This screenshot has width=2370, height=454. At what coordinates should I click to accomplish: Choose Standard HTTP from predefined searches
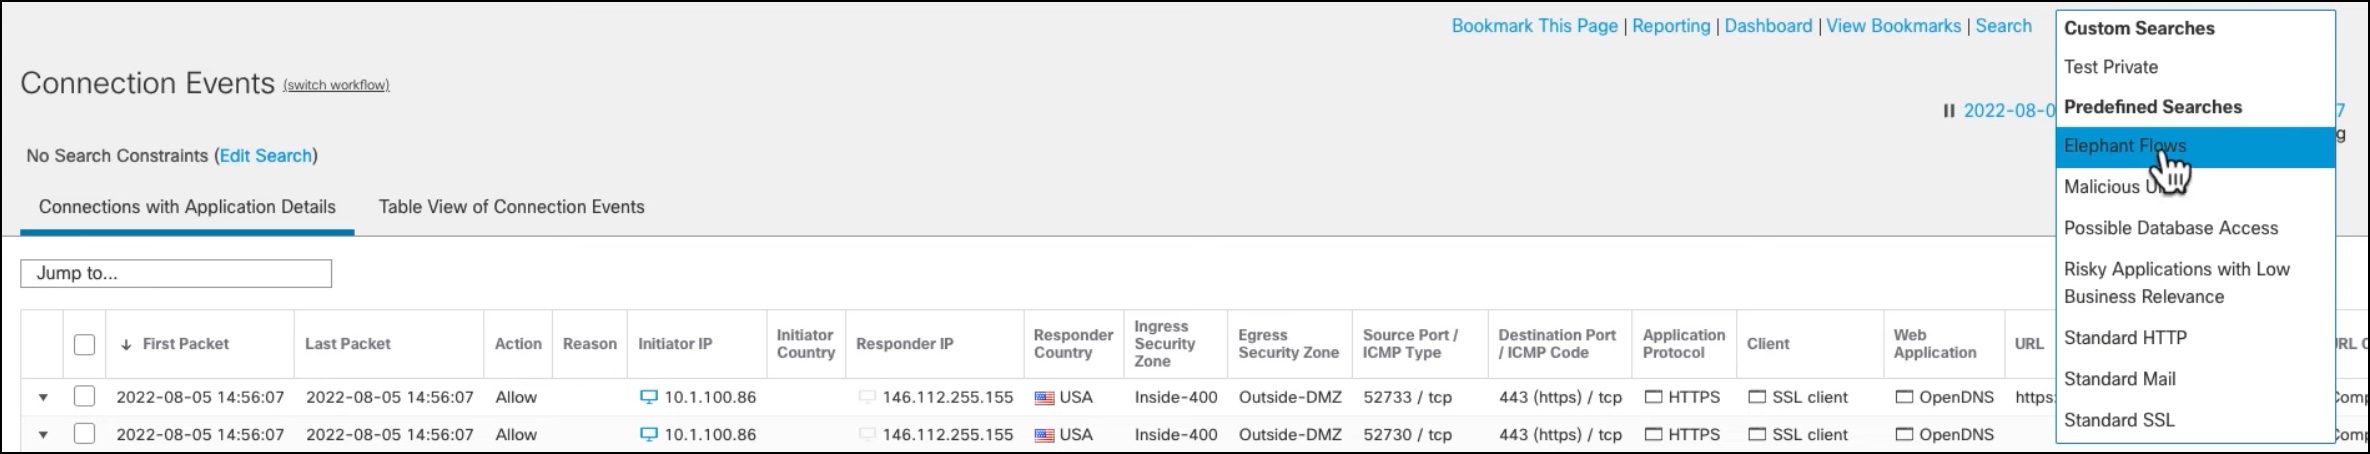(x=2125, y=338)
